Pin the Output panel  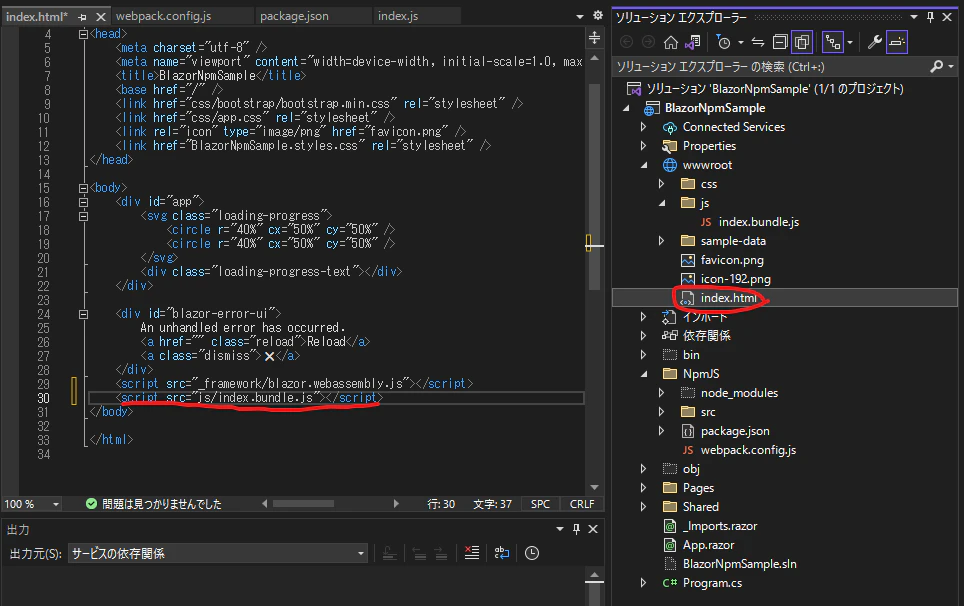pos(576,529)
